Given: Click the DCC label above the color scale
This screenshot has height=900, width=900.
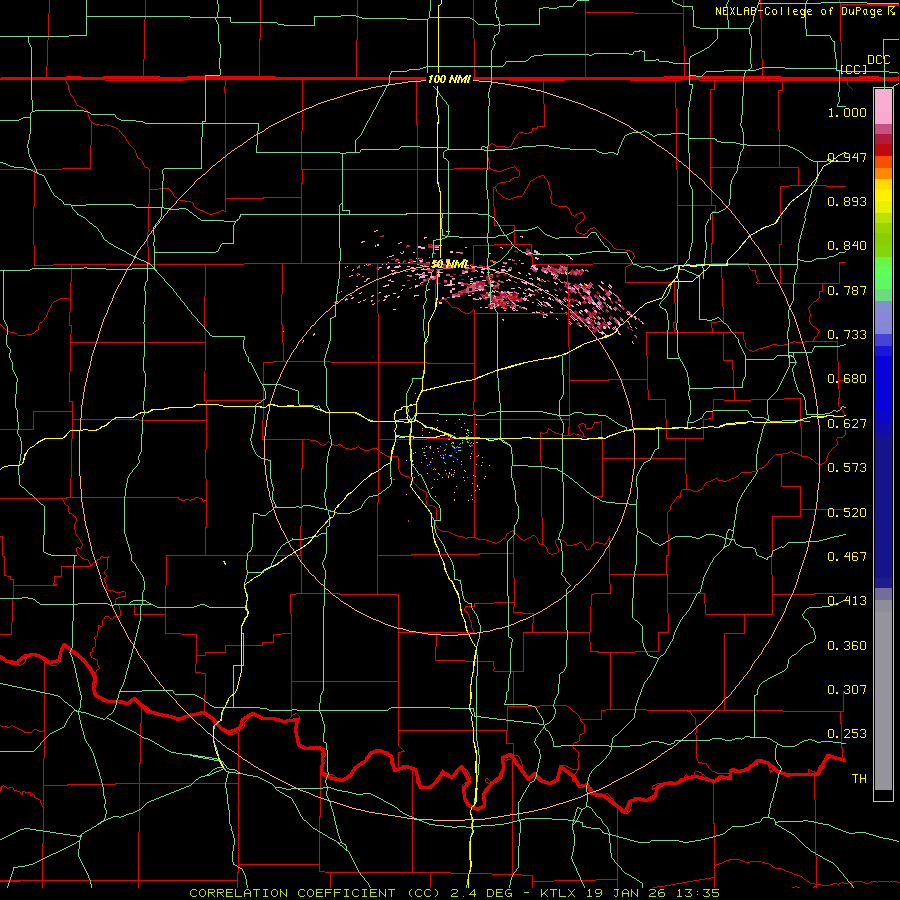Looking at the screenshot, I should click(x=879, y=60).
